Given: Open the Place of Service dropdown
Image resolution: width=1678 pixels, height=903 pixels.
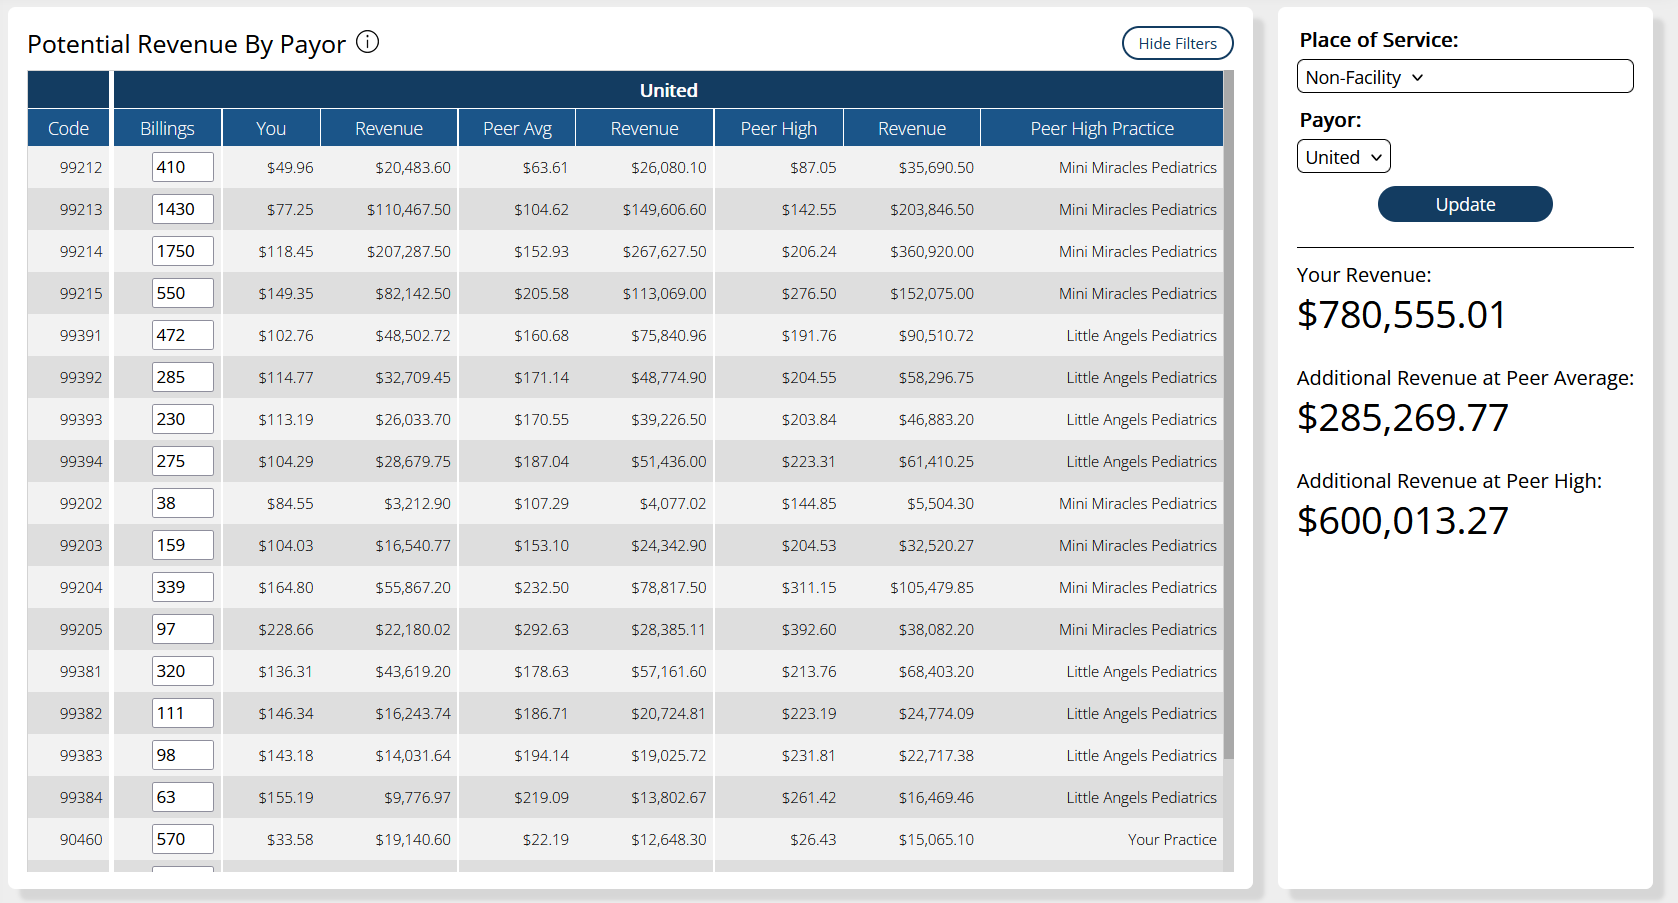Looking at the screenshot, I should point(1464,77).
